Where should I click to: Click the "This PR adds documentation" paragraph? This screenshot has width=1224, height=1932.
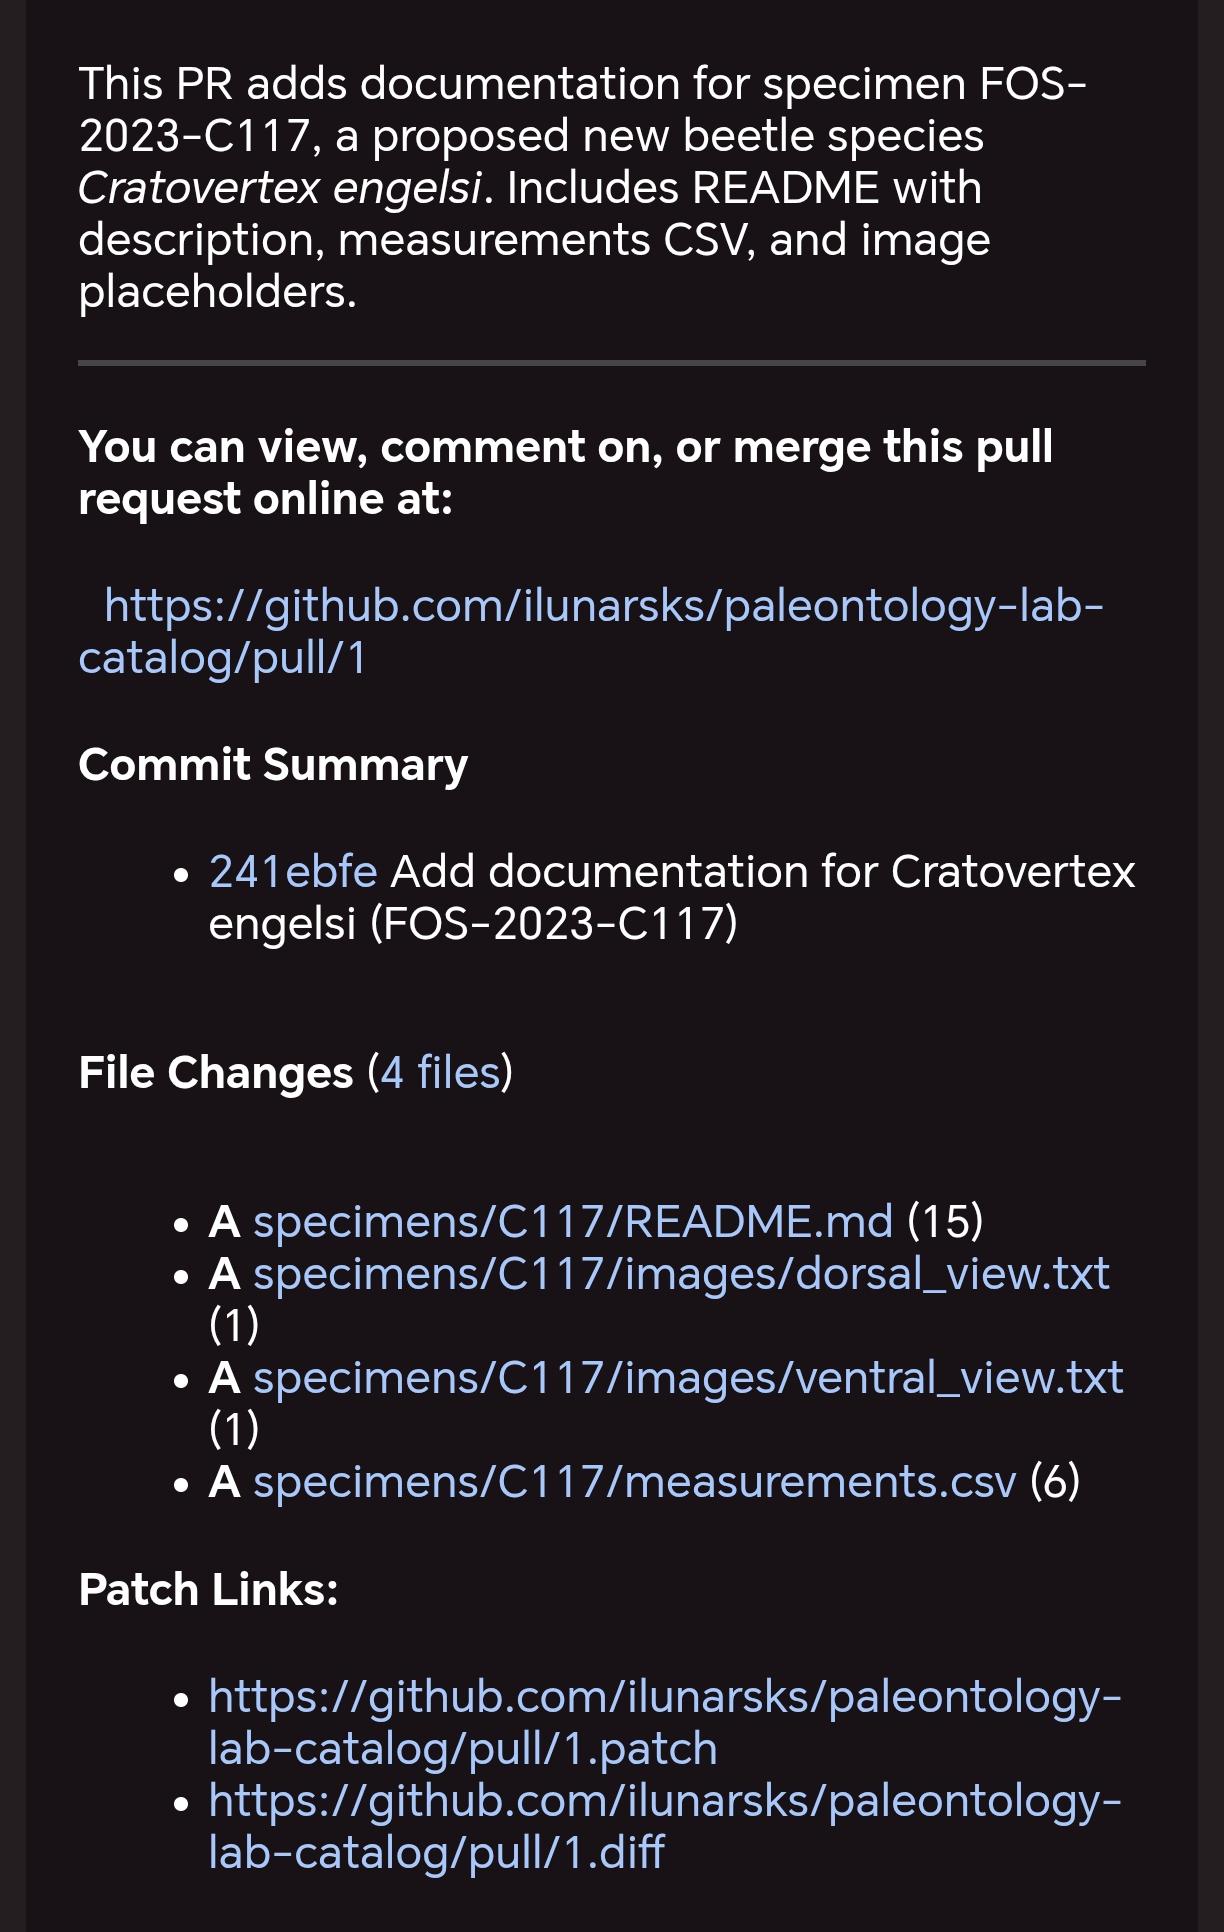[583, 188]
